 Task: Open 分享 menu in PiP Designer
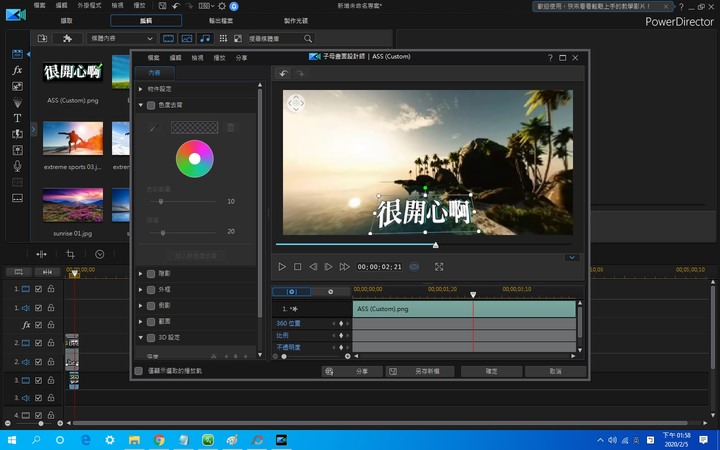tap(242, 58)
